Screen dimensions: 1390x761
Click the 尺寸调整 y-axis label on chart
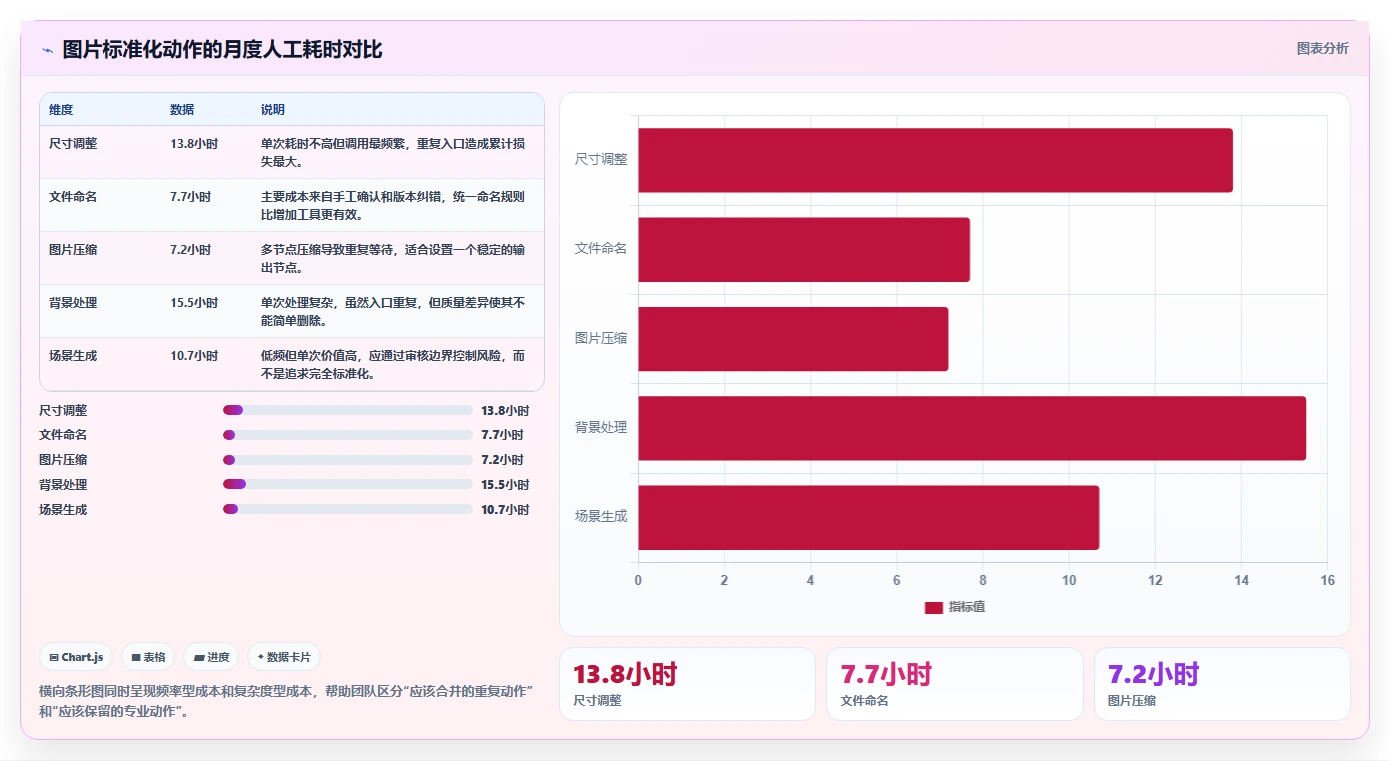click(x=601, y=159)
